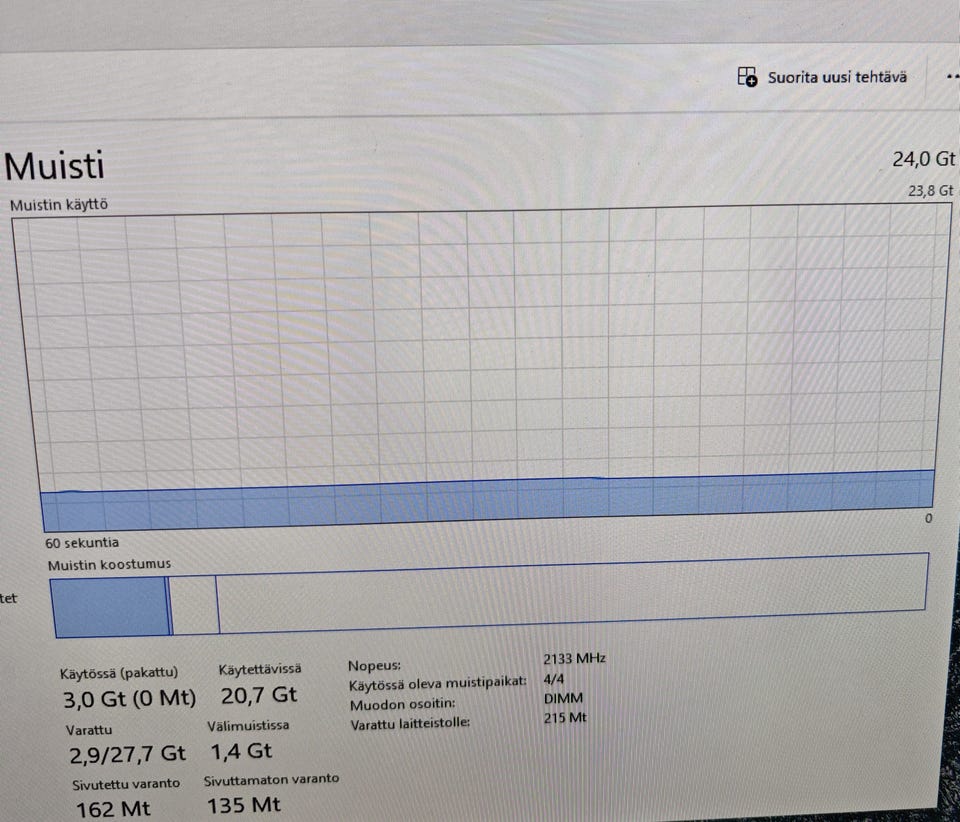Click the 'Varattu' label
Image resolution: width=960 pixels, height=822 pixels.
click(x=89, y=730)
